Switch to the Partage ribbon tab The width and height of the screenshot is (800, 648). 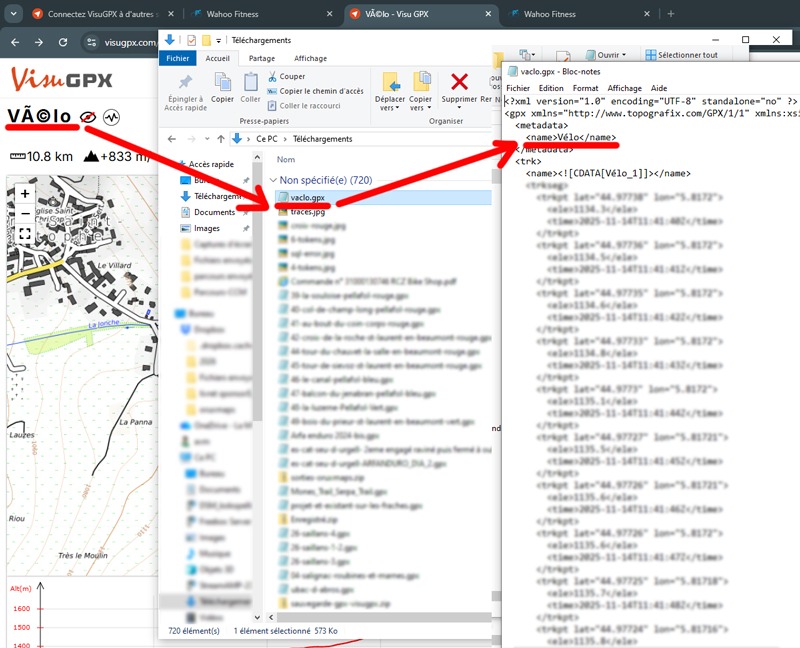pos(262,58)
